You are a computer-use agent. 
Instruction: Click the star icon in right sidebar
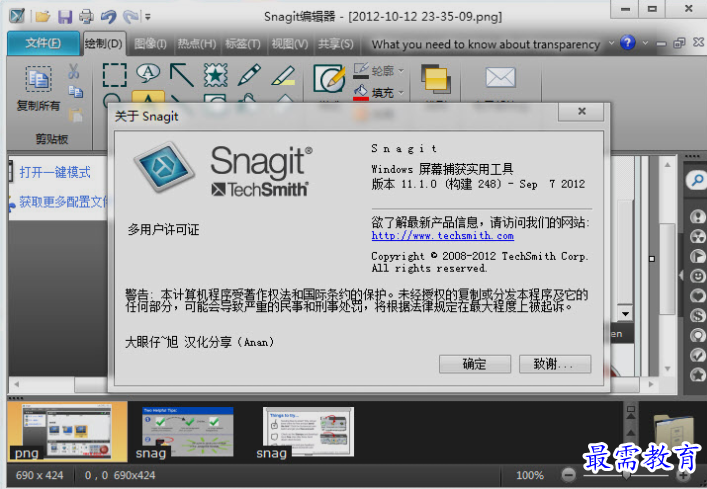click(x=698, y=375)
